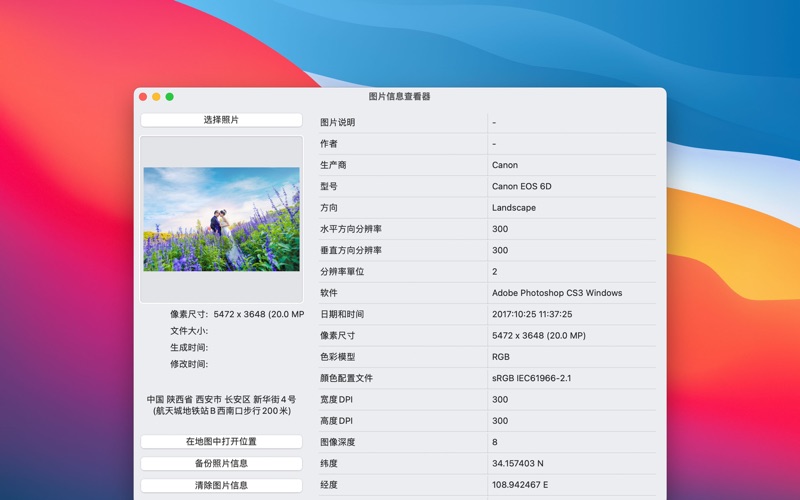
Task: Close window using red traffic light button
Action: pyautogui.click(x=143, y=97)
